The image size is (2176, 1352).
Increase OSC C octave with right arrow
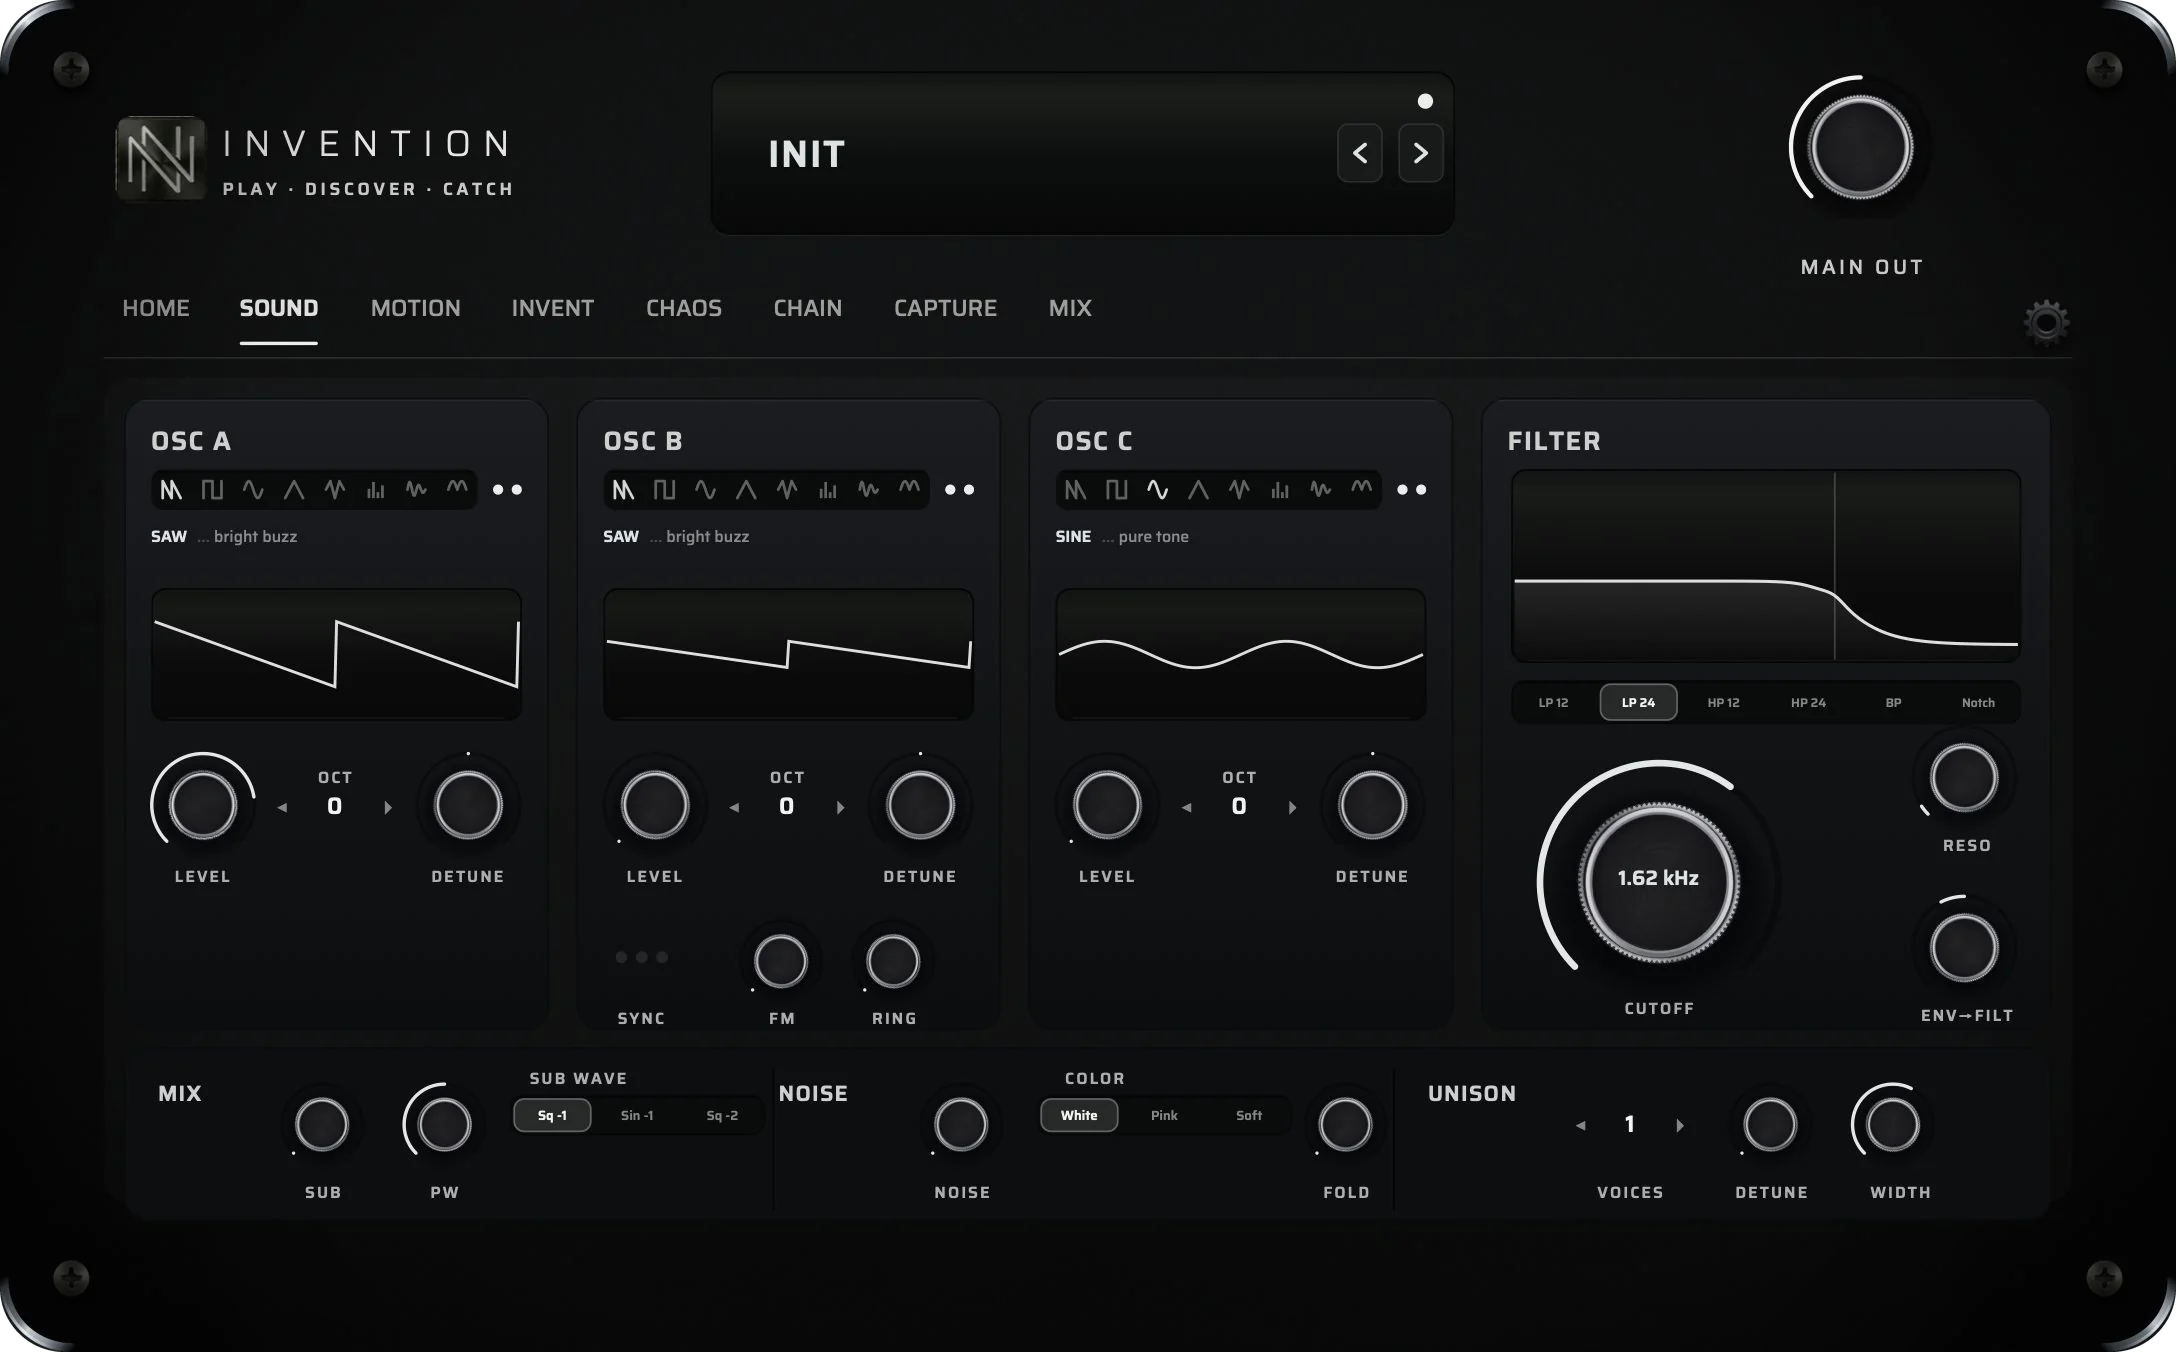click(x=1292, y=807)
